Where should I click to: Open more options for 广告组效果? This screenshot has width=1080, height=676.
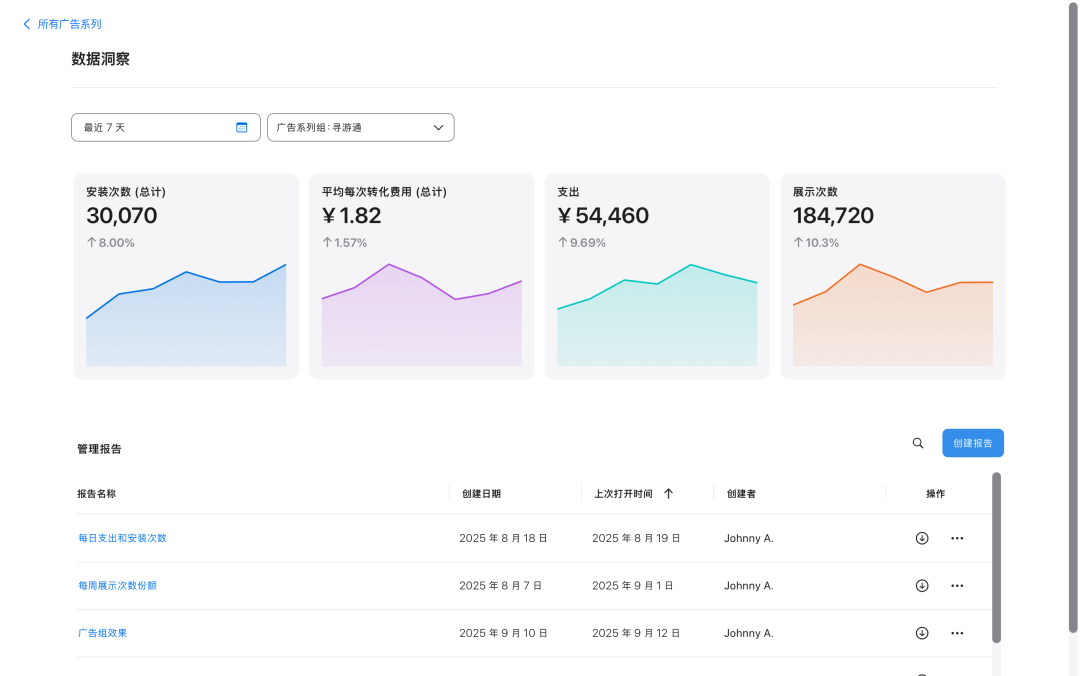pos(957,633)
